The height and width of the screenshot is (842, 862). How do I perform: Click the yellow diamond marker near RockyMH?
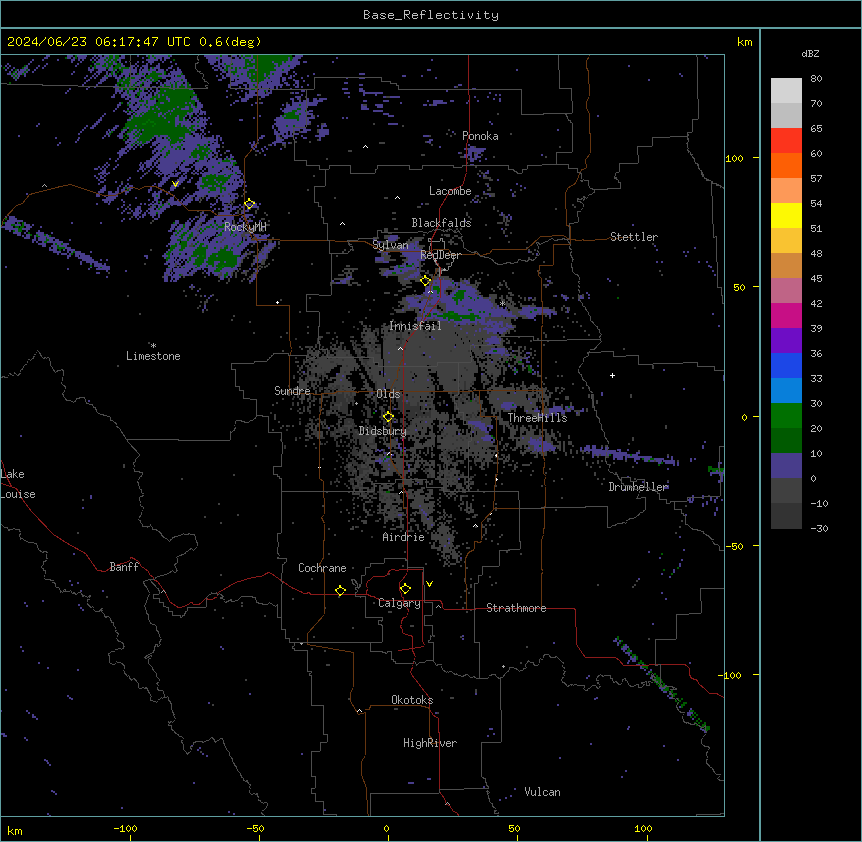pos(250,204)
